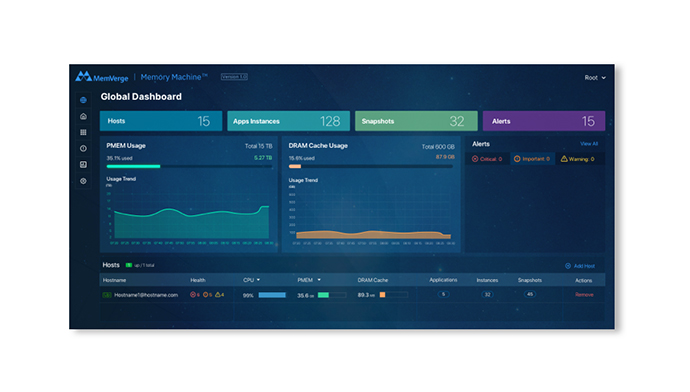Image resolution: width=690 pixels, height=392 pixels.
Task: Open the settings gear sidebar icon
Action: click(83, 181)
